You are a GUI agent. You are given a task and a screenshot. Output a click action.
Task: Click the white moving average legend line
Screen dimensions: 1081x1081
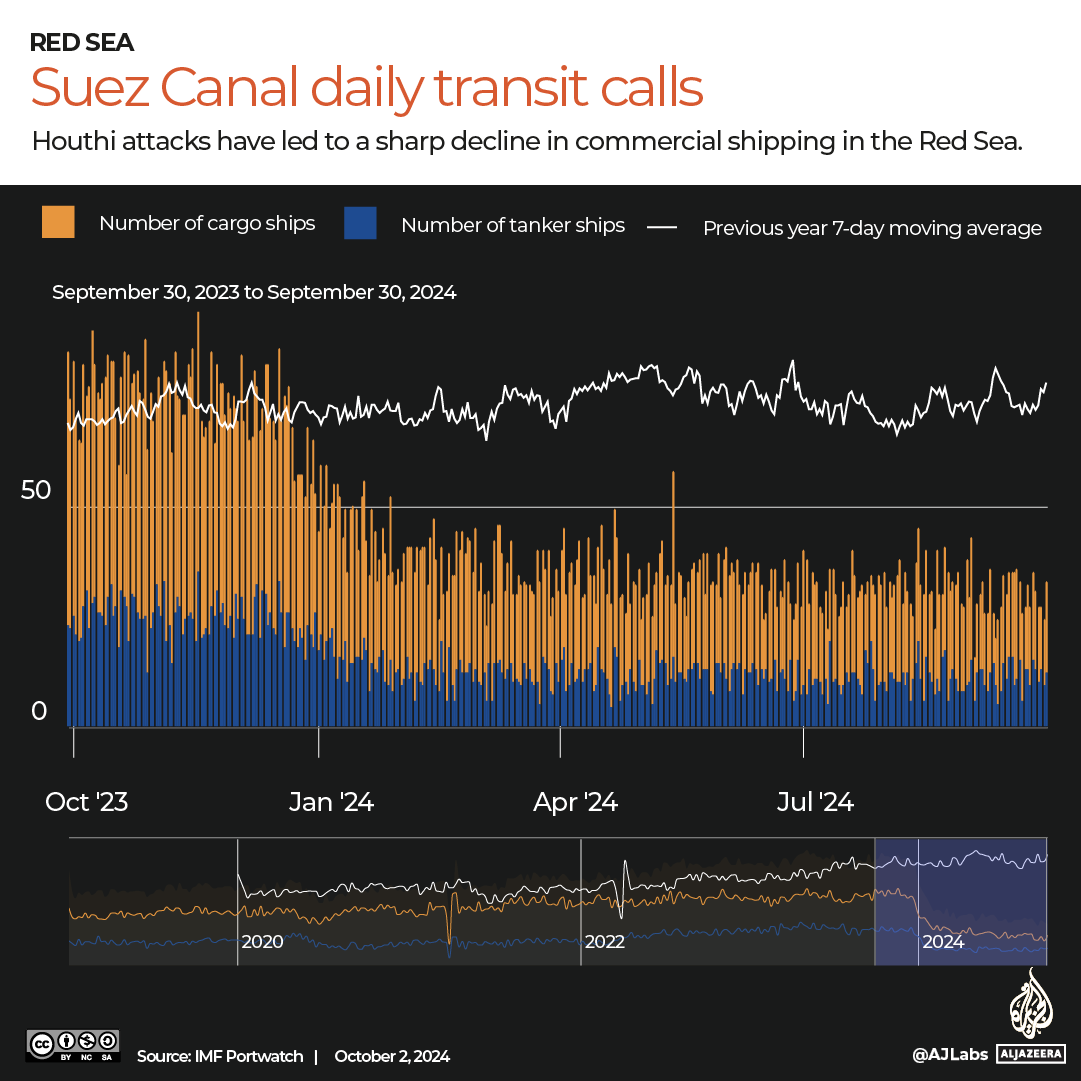[x=661, y=228]
